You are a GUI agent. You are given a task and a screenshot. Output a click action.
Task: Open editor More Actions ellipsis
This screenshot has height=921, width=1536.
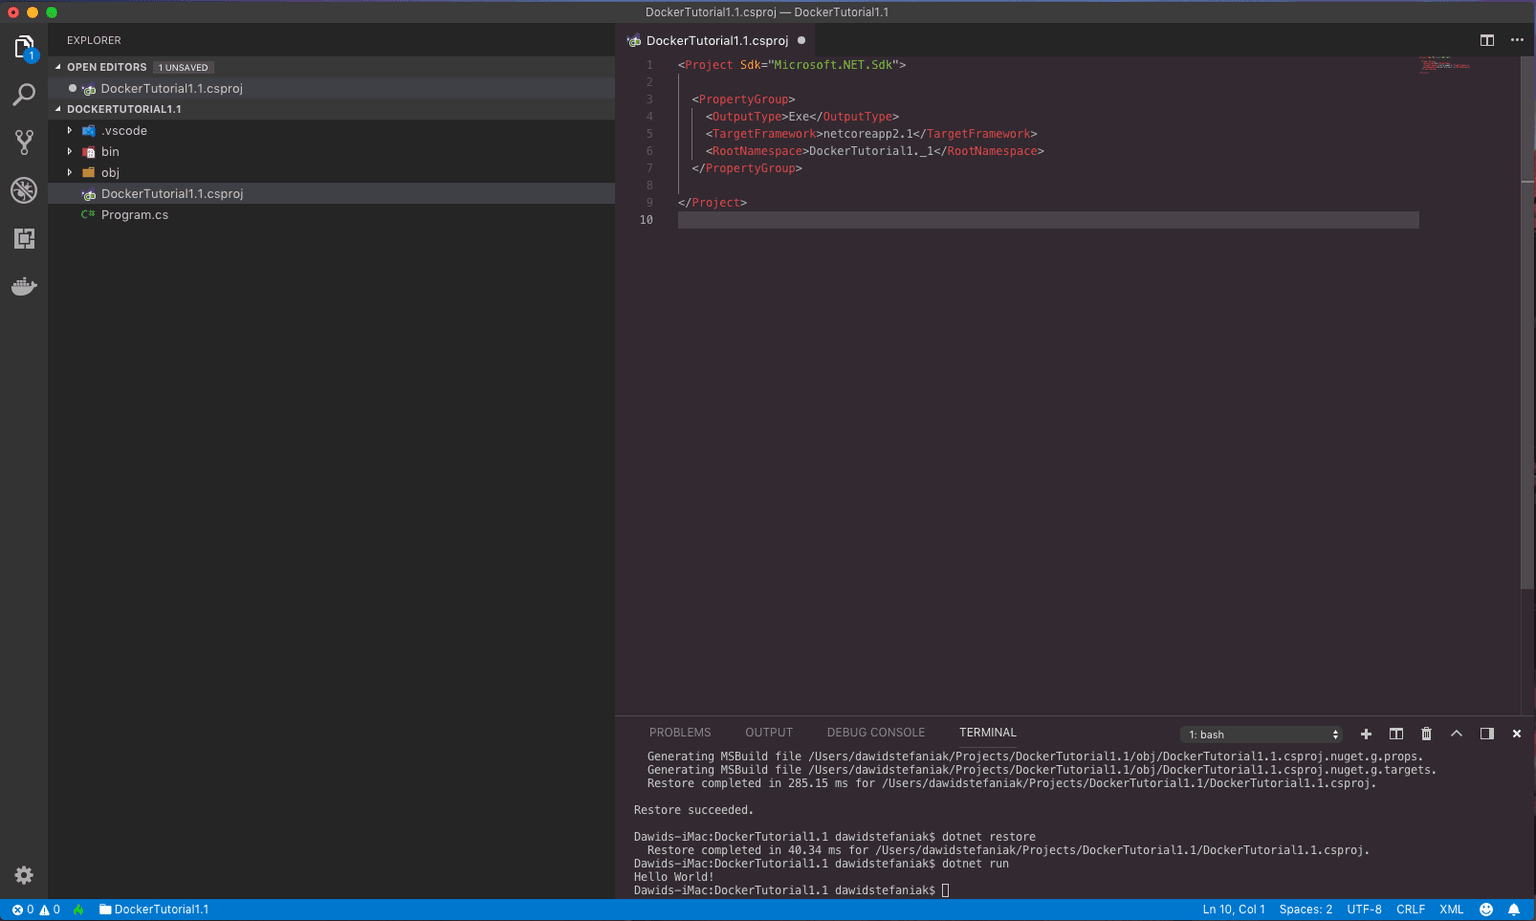click(x=1517, y=40)
